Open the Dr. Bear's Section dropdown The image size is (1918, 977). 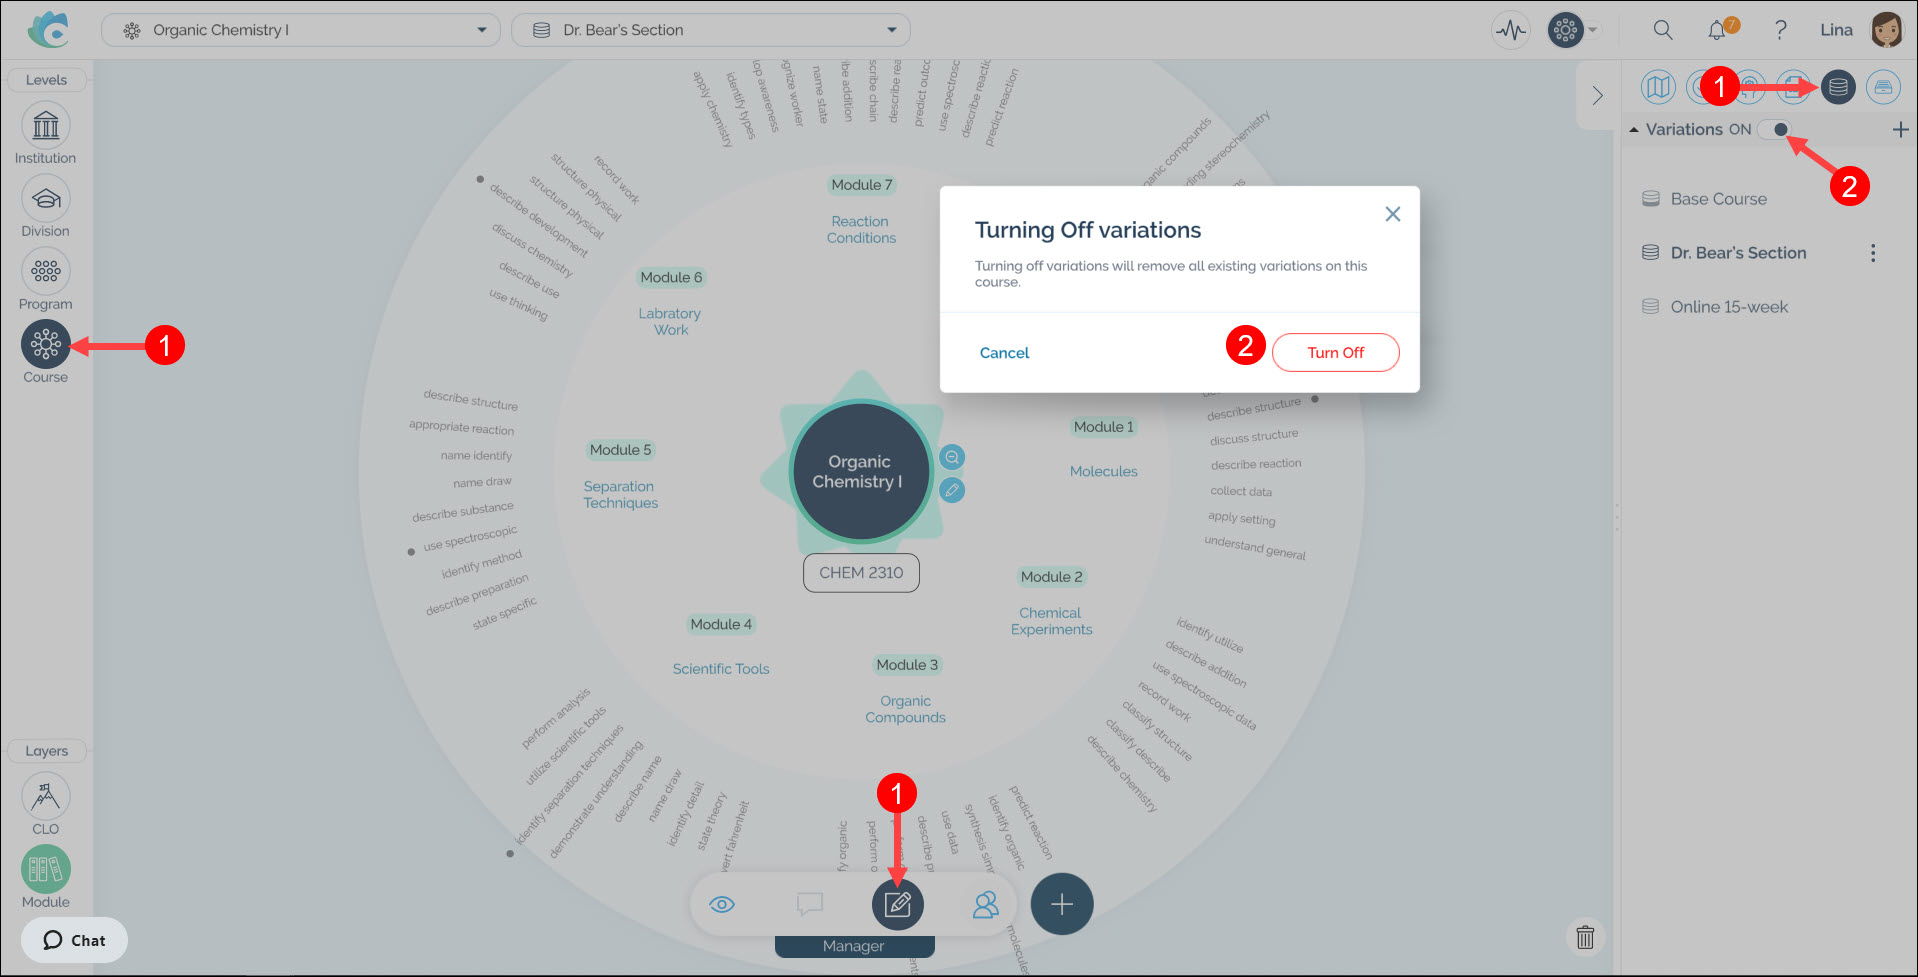(711, 30)
